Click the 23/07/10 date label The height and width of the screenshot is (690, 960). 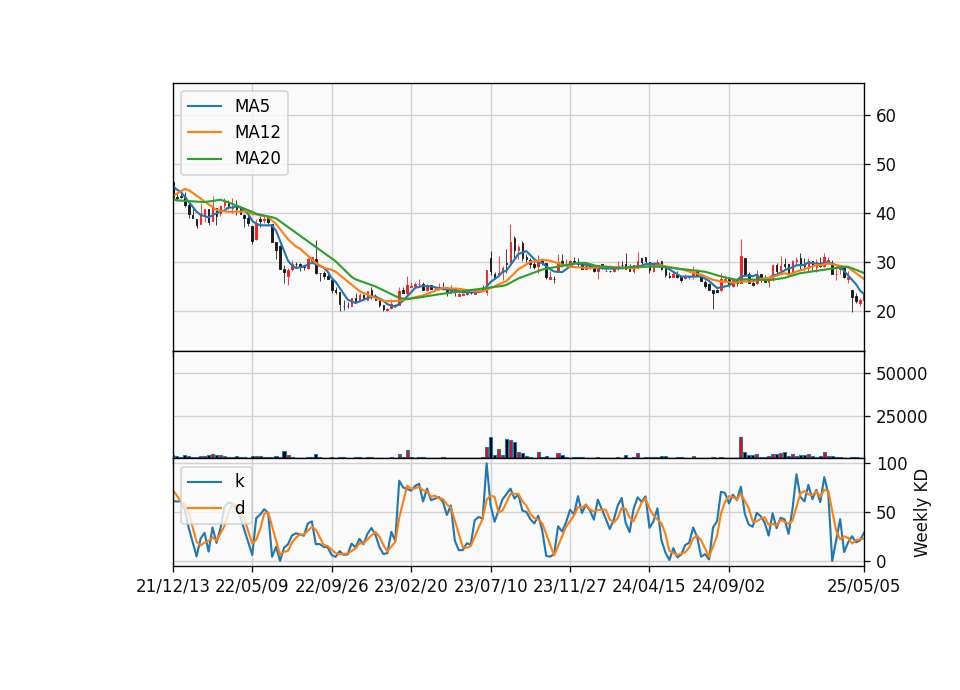coord(490,587)
